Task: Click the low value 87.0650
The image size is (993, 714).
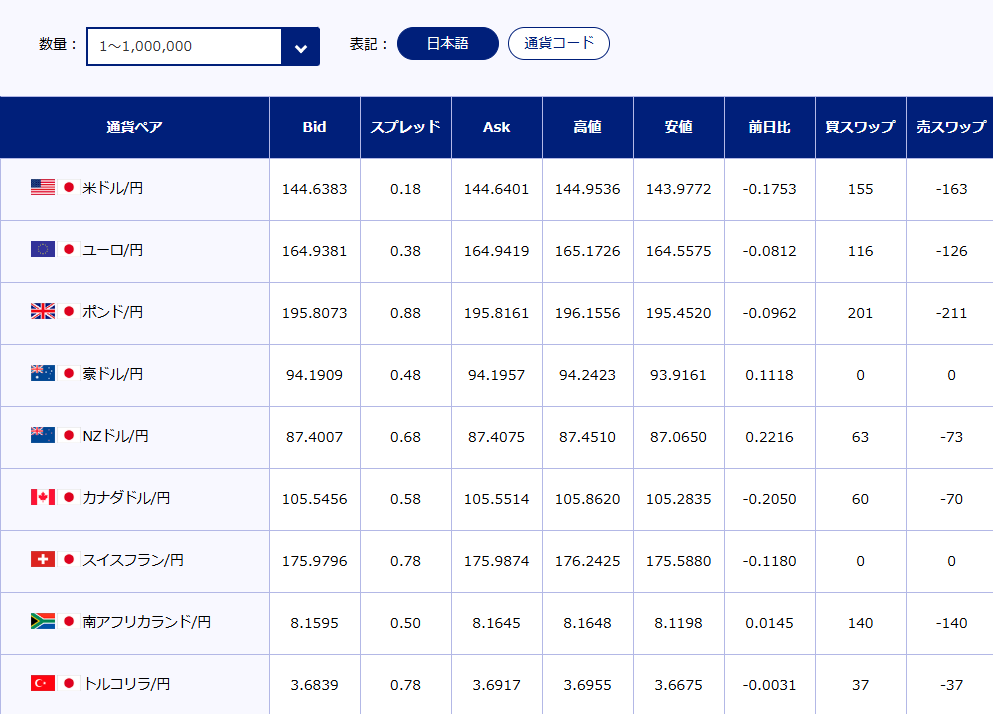Action: [x=678, y=438]
